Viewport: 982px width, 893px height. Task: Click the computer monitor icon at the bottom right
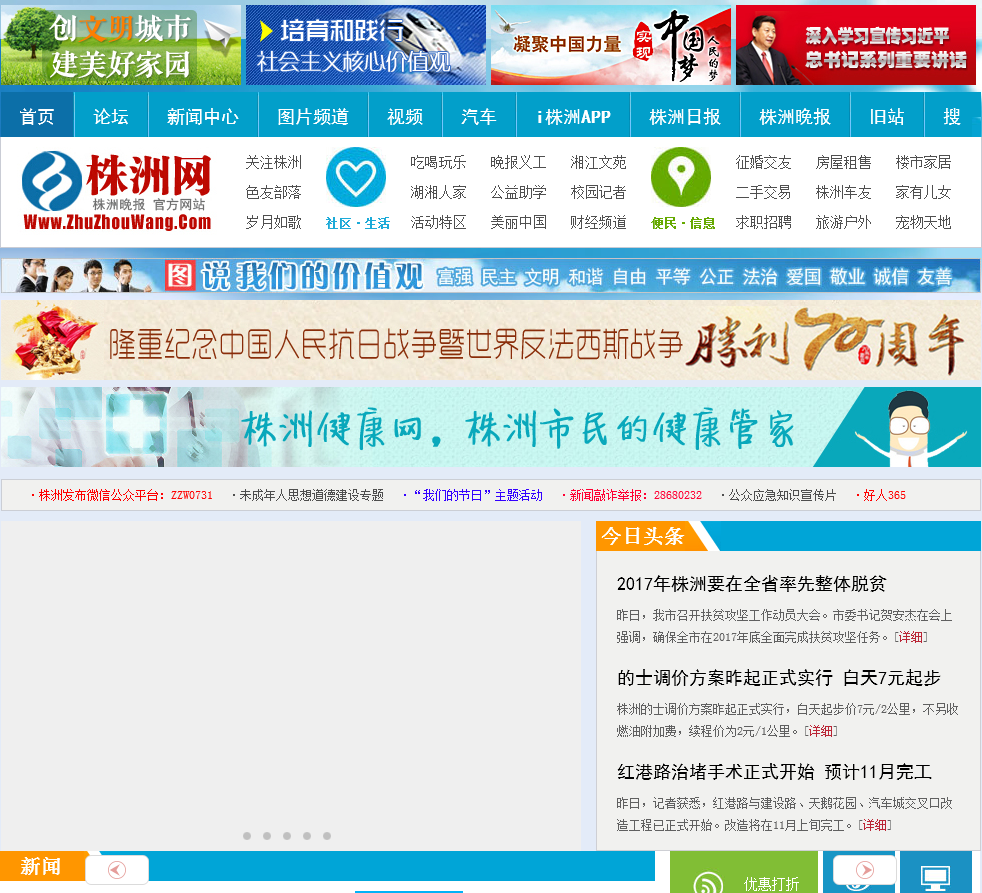tap(935, 877)
